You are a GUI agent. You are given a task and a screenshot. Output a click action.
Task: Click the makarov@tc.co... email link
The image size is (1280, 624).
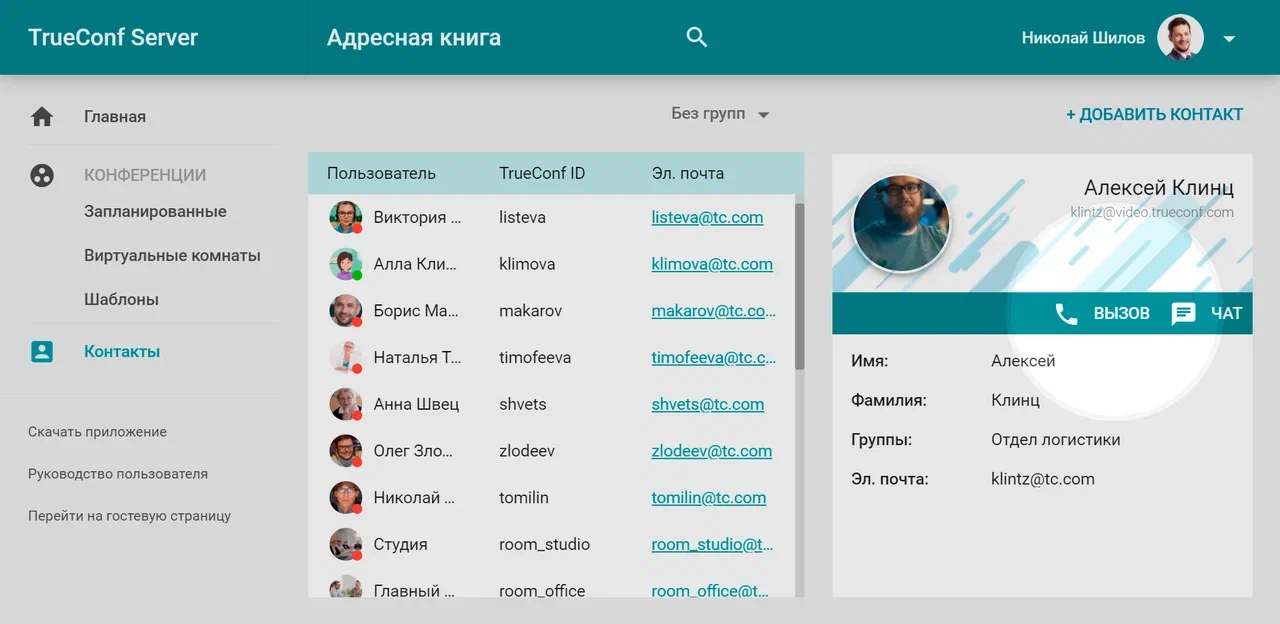(x=714, y=311)
